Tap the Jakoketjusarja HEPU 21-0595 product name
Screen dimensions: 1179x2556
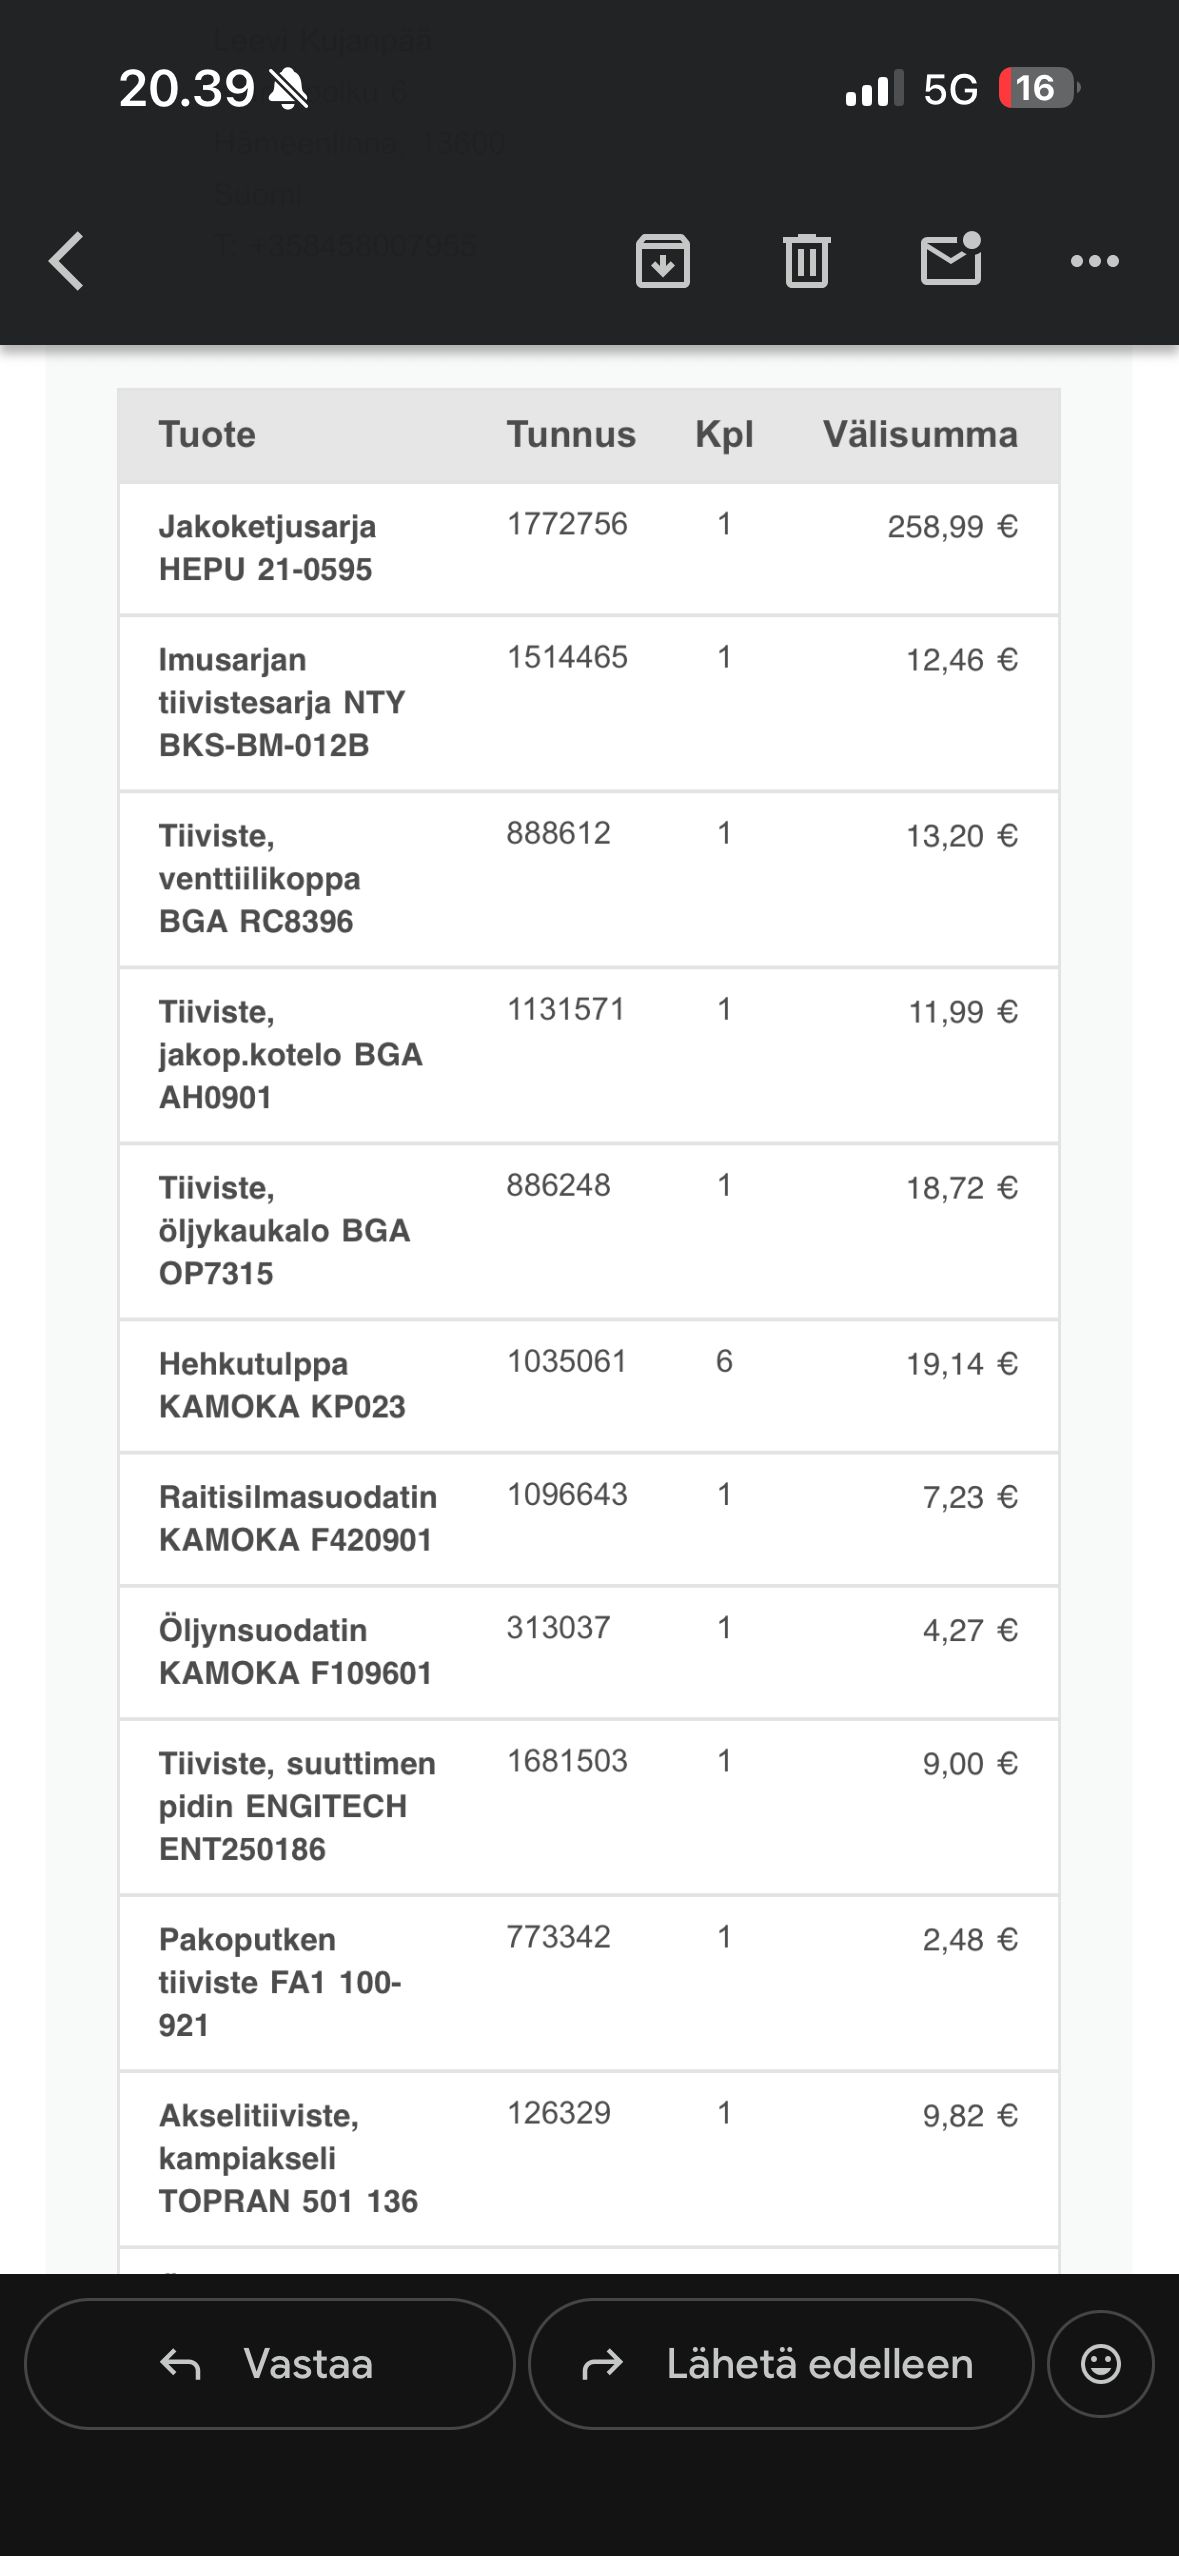267,548
